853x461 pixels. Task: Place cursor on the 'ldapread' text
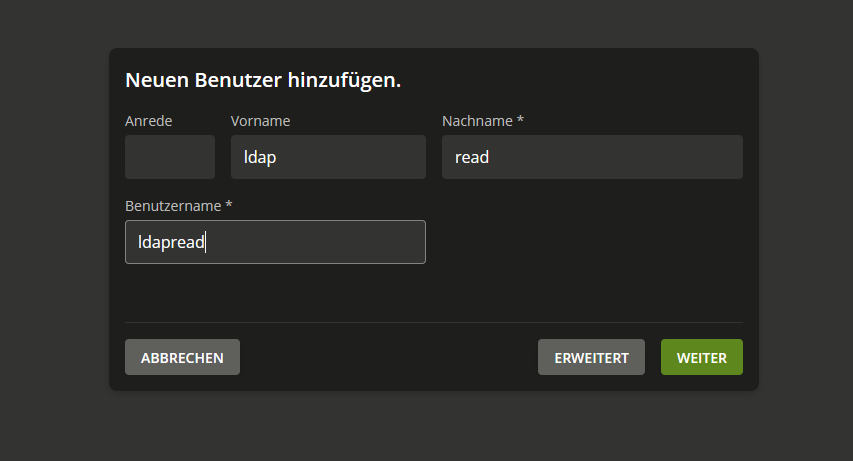(x=171, y=242)
